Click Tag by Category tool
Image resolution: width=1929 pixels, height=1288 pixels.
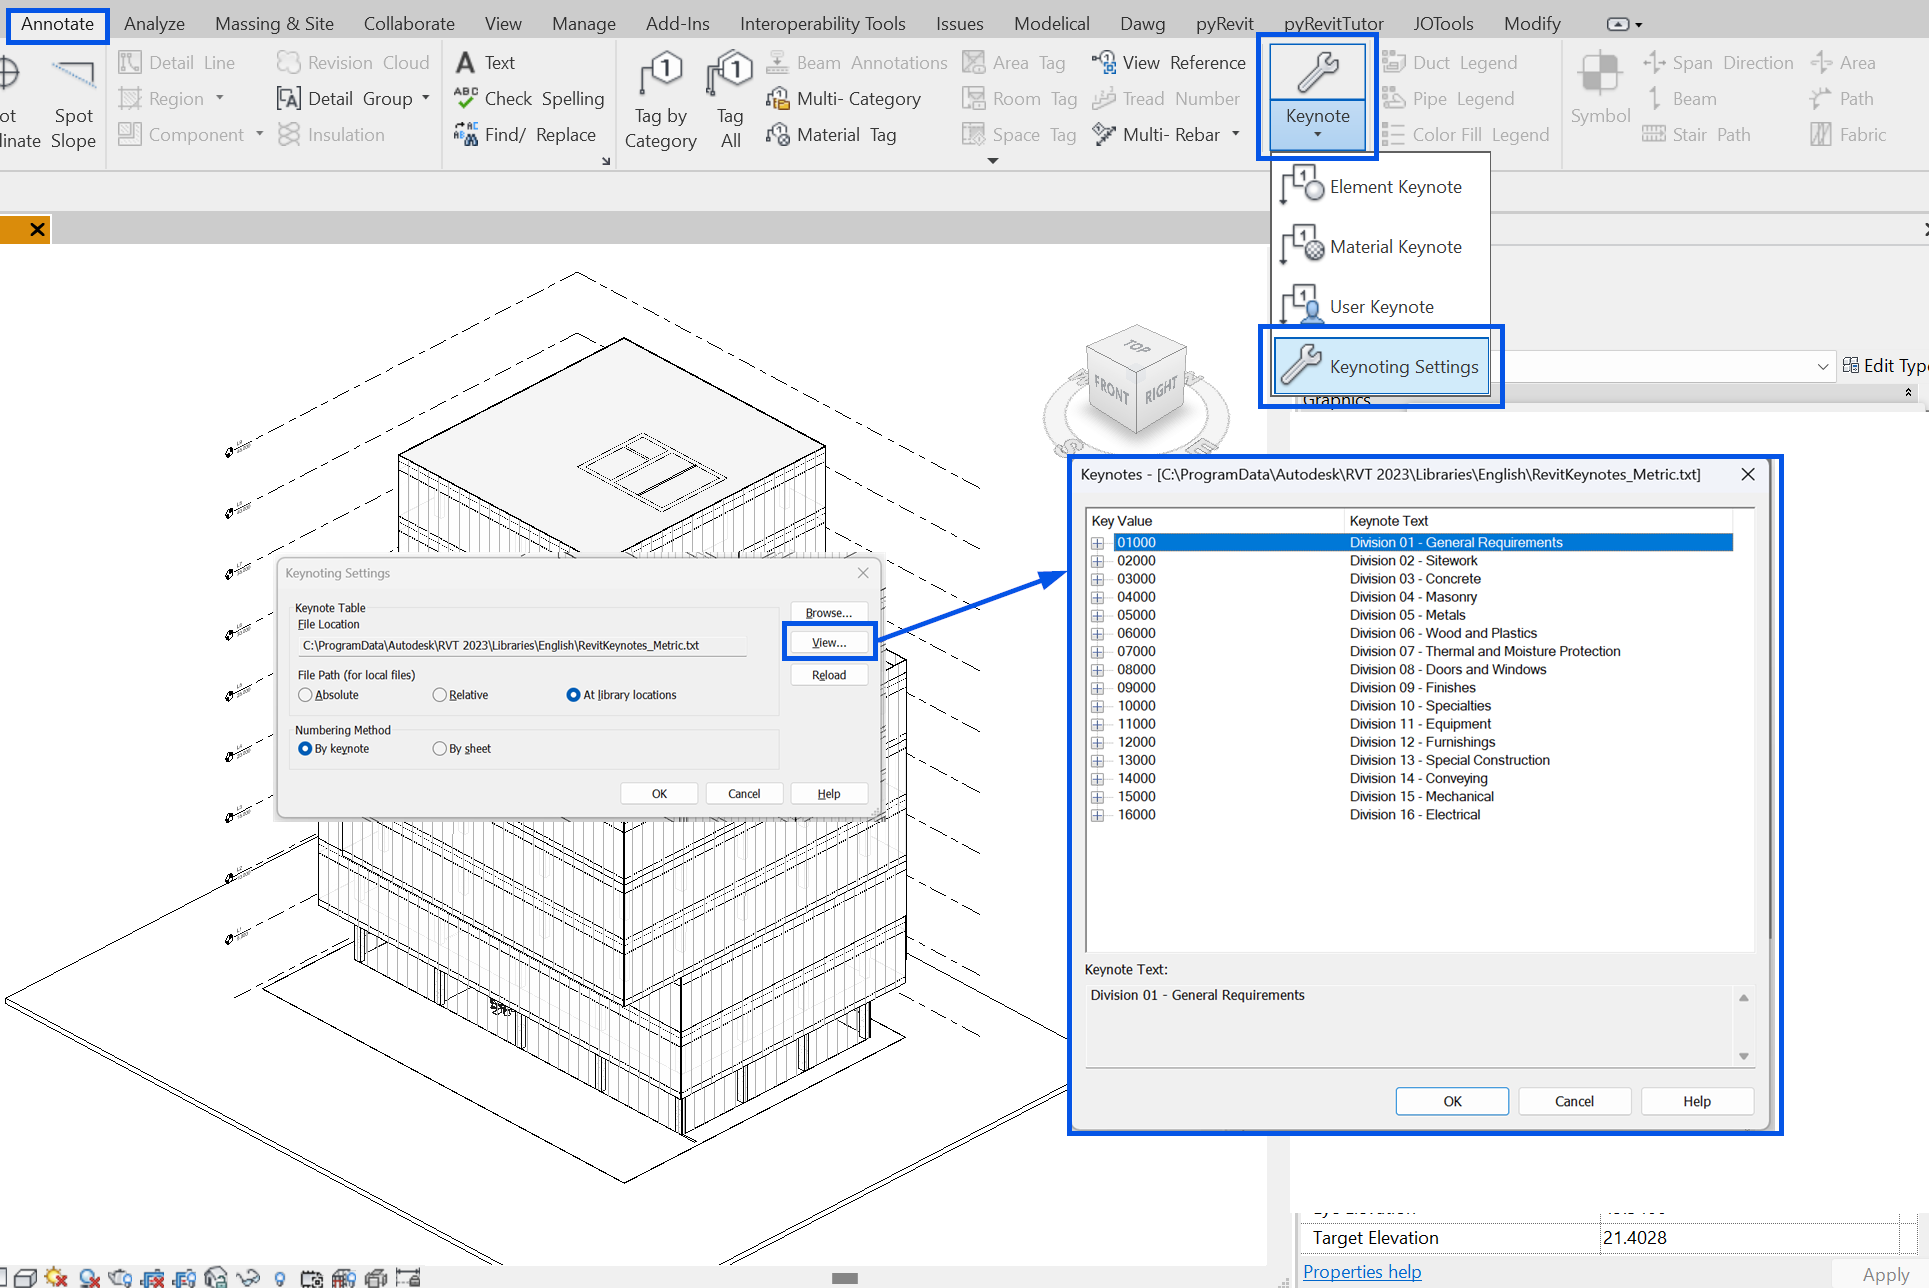[x=661, y=100]
